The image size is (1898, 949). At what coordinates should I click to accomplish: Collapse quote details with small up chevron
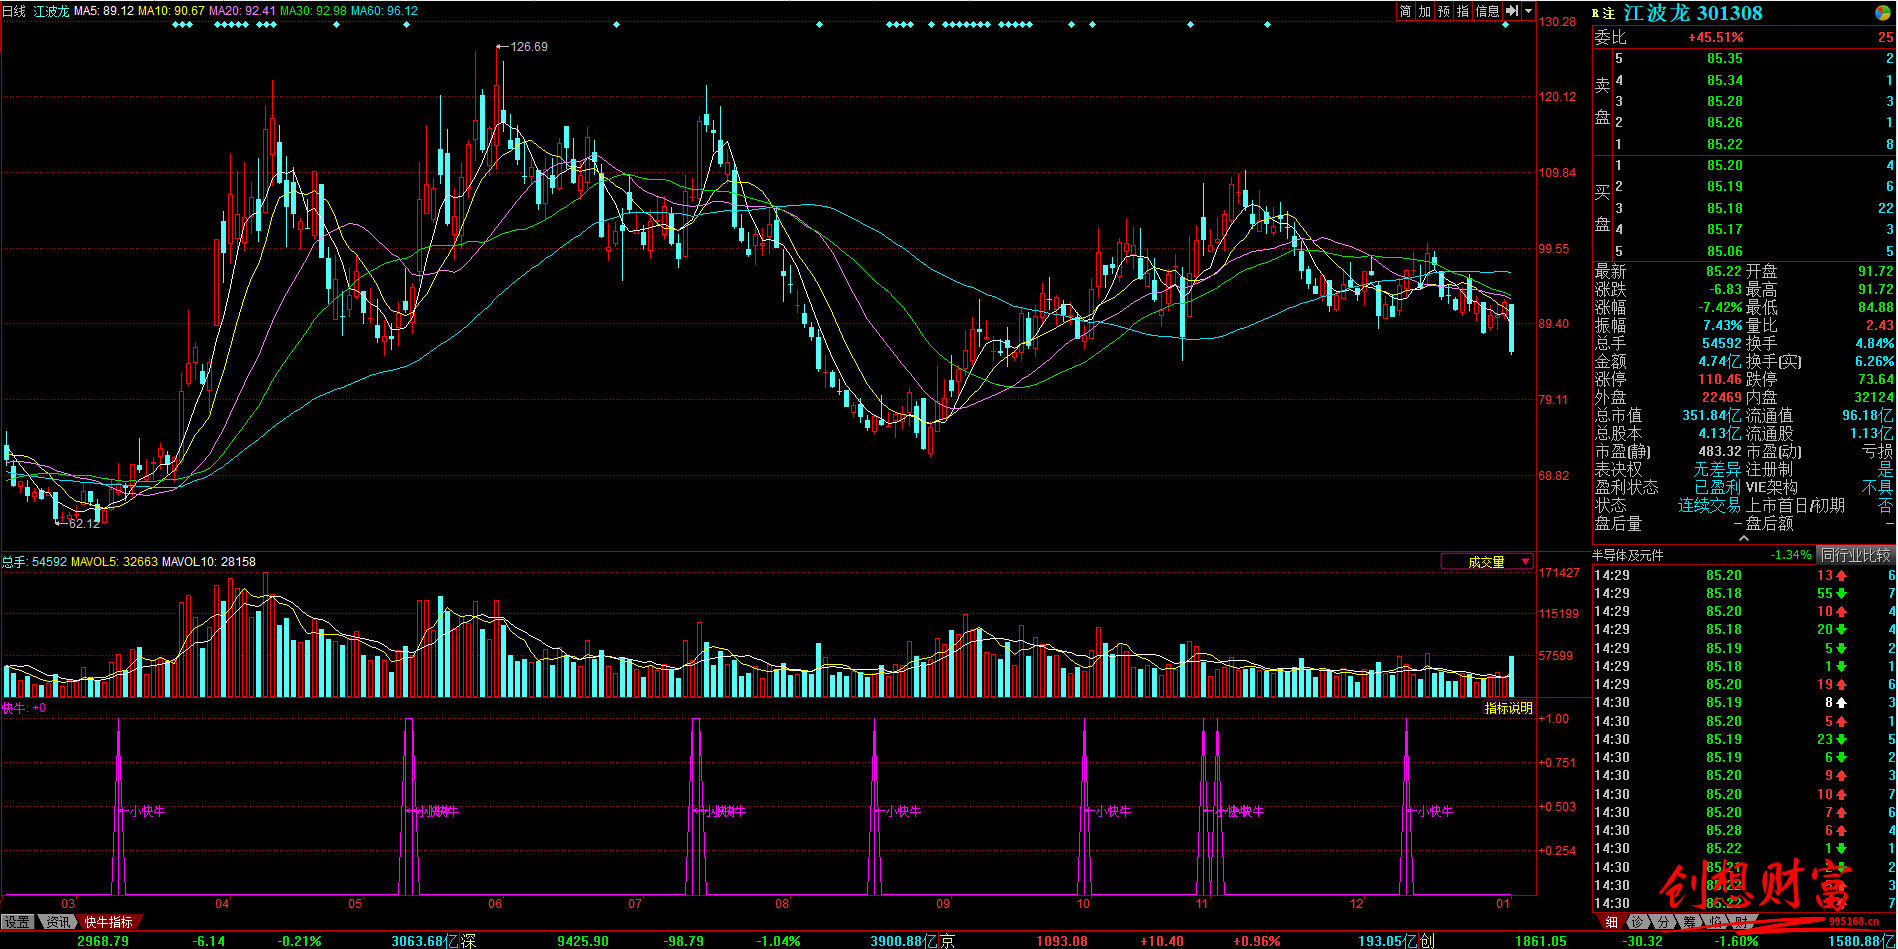1744,538
